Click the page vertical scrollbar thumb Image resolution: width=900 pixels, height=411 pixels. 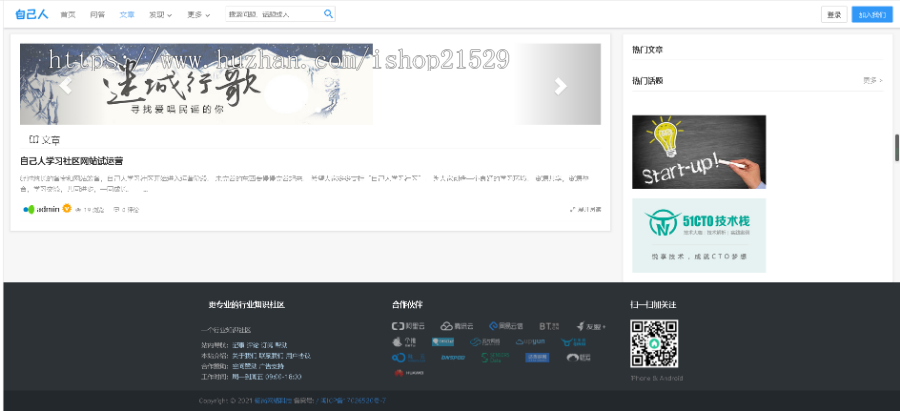point(897,148)
